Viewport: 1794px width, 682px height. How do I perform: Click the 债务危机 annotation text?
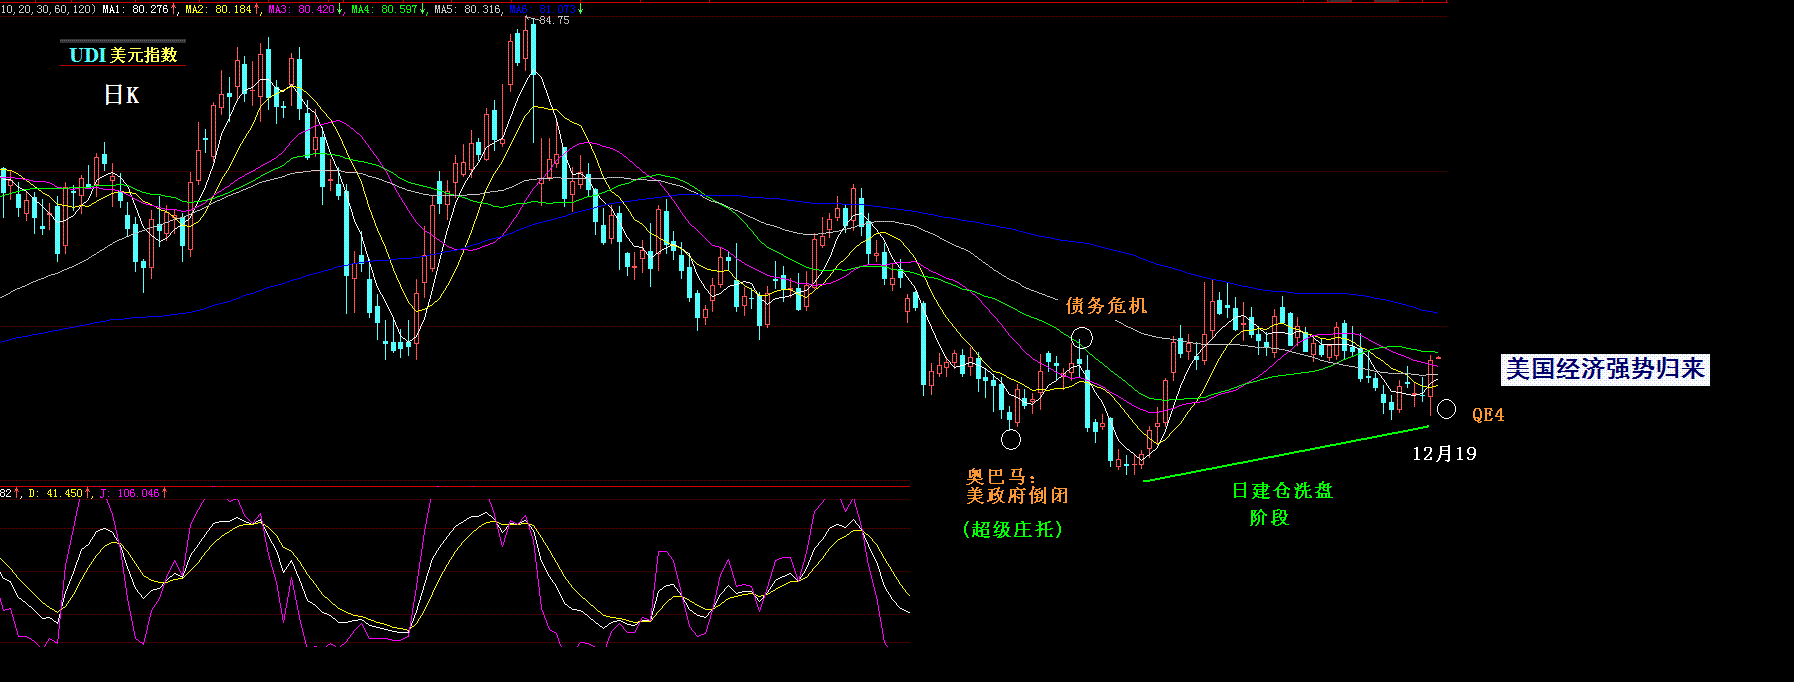pyautogui.click(x=1107, y=306)
